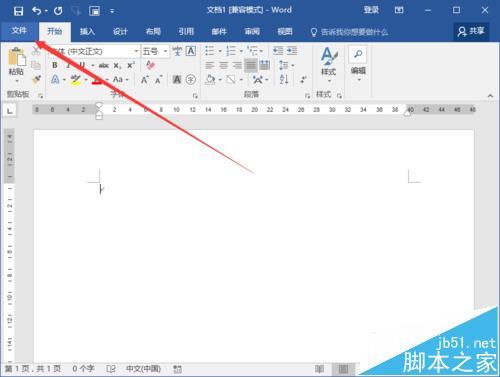The height and width of the screenshot is (377, 500).
Task: Apply text effects glowing A
Action: coord(55,79)
